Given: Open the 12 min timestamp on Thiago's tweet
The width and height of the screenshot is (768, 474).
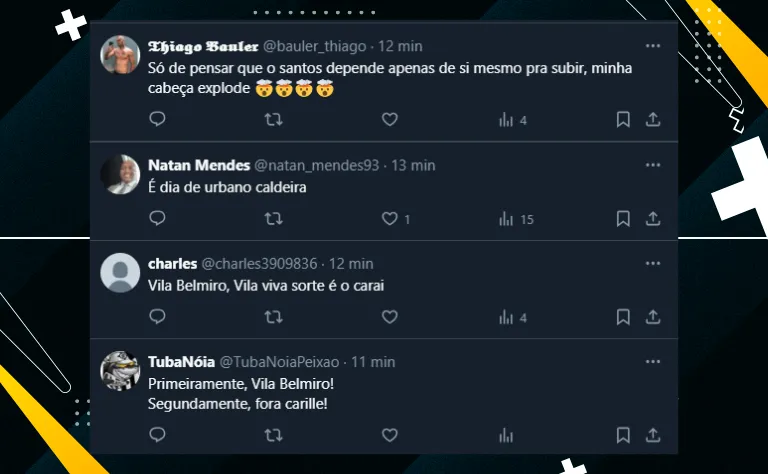Looking at the screenshot, I should click(401, 46).
